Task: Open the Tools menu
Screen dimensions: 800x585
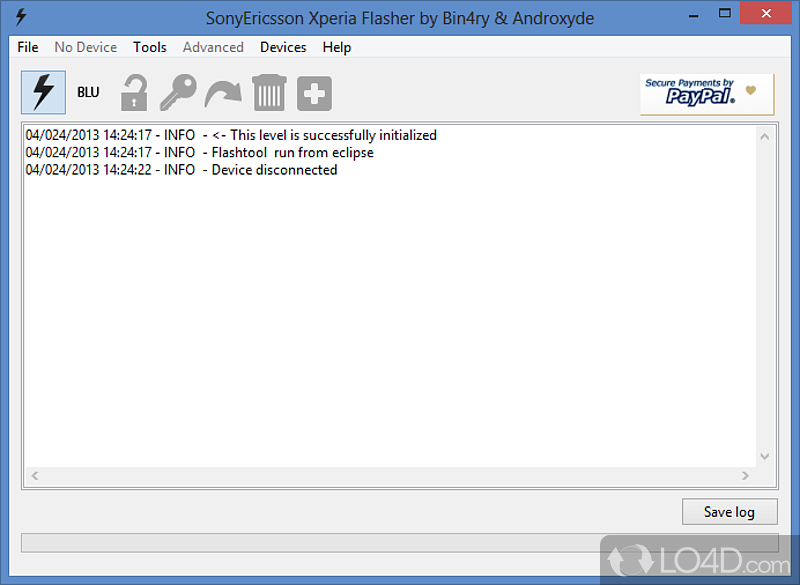Action: coord(149,47)
